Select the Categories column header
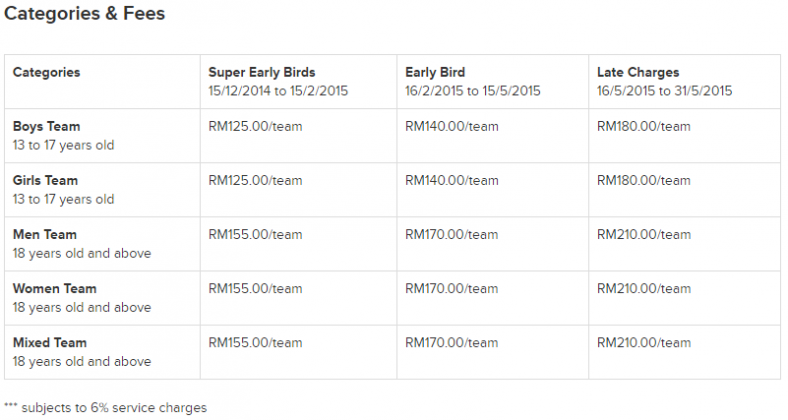 pyautogui.click(x=46, y=72)
